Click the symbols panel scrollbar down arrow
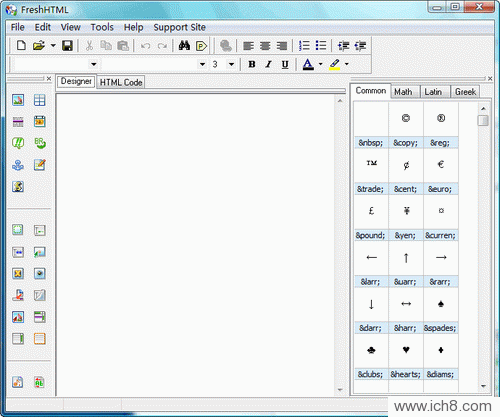Screen dimensions: 500x417 coord(483,386)
